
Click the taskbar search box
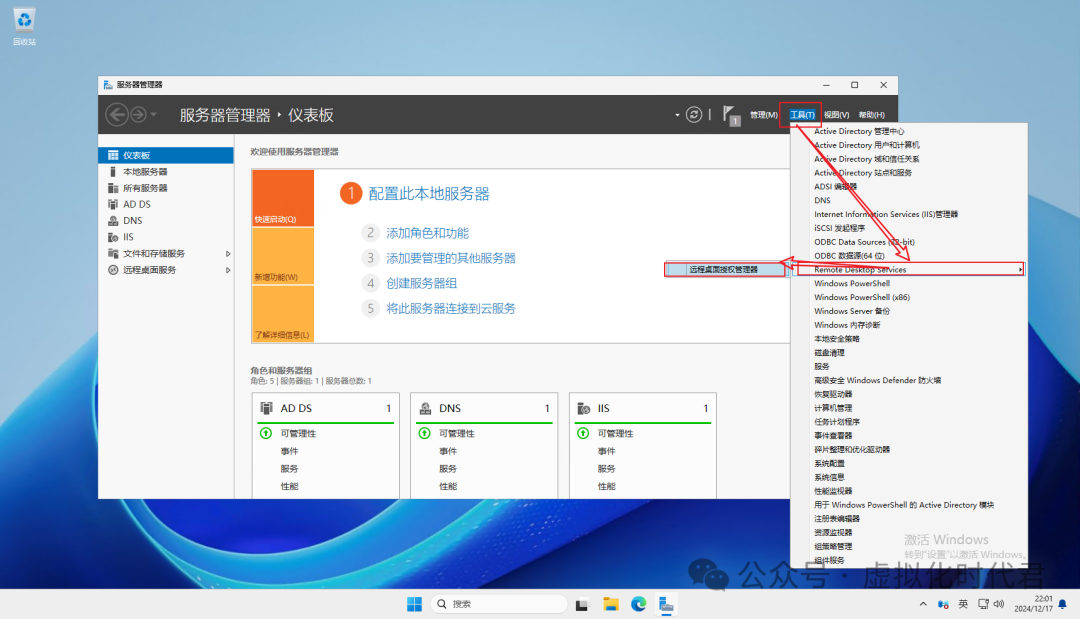(x=500, y=604)
